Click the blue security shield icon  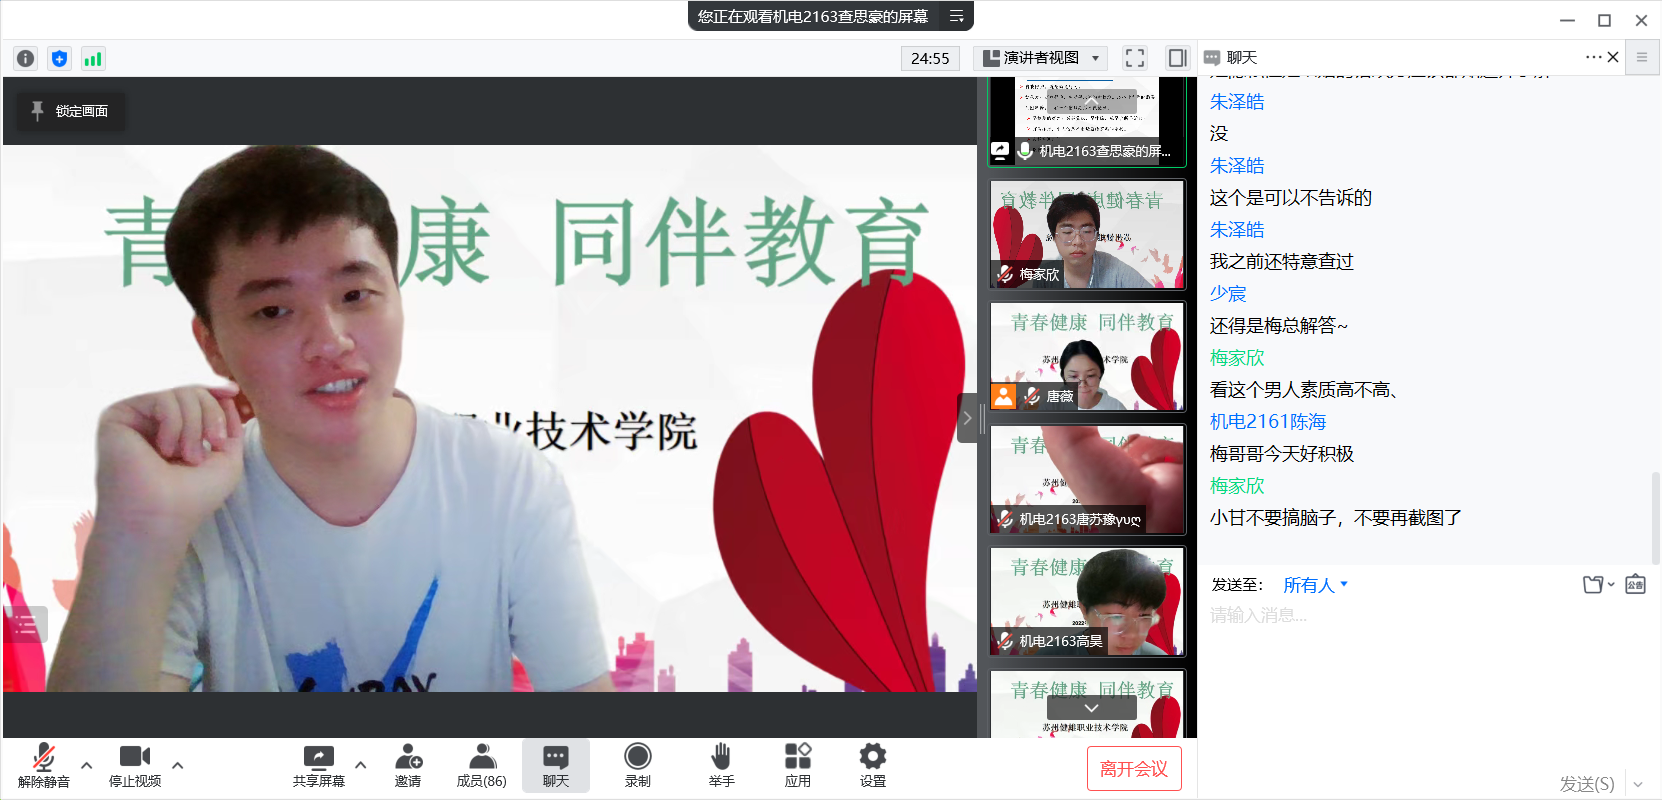point(59,58)
